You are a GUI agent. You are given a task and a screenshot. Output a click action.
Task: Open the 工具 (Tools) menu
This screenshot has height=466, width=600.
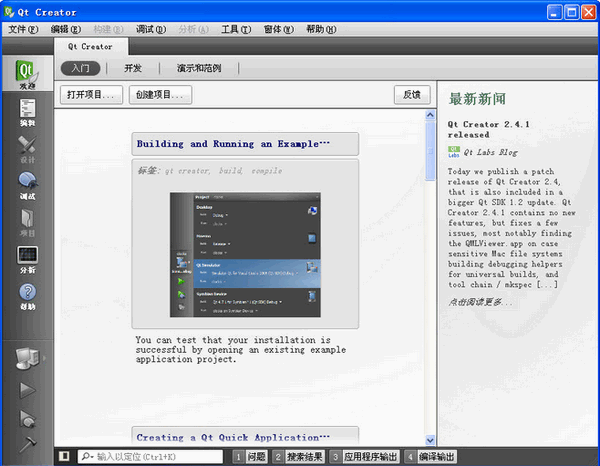click(x=236, y=29)
